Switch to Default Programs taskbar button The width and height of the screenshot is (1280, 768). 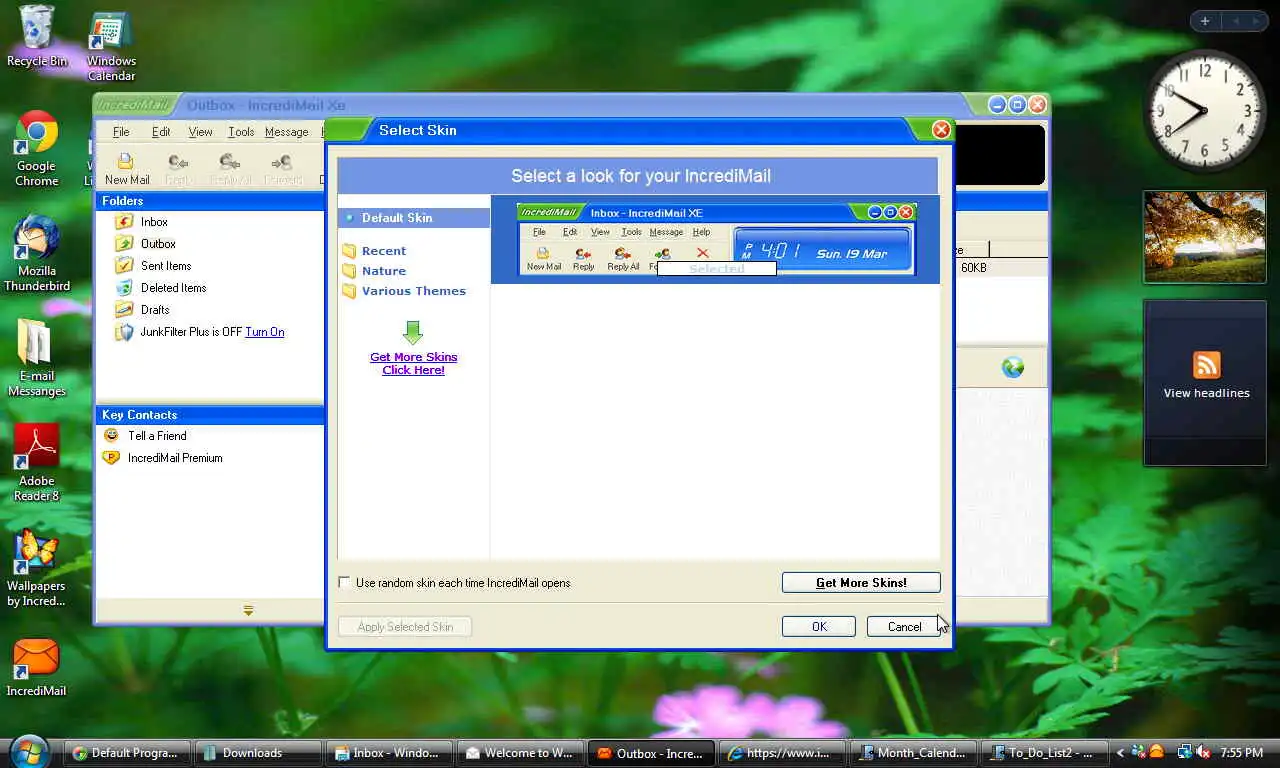pos(125,753)
